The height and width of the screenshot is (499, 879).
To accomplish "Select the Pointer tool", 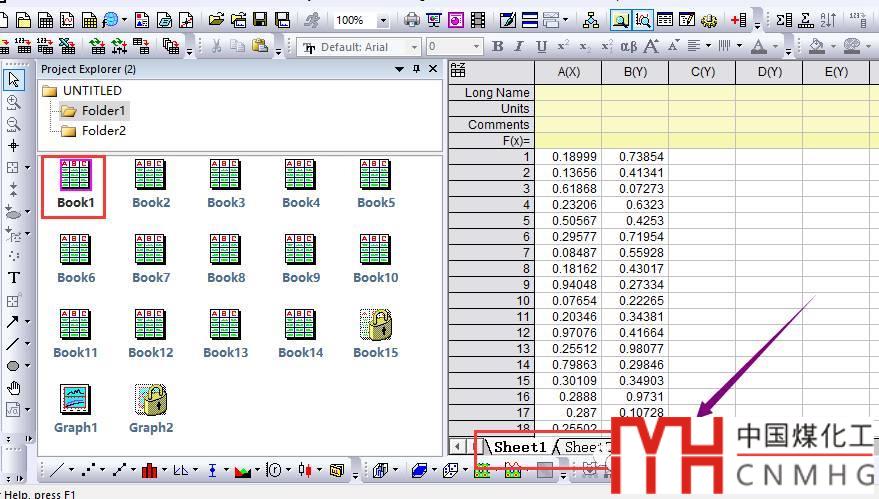I will (13, 80).
